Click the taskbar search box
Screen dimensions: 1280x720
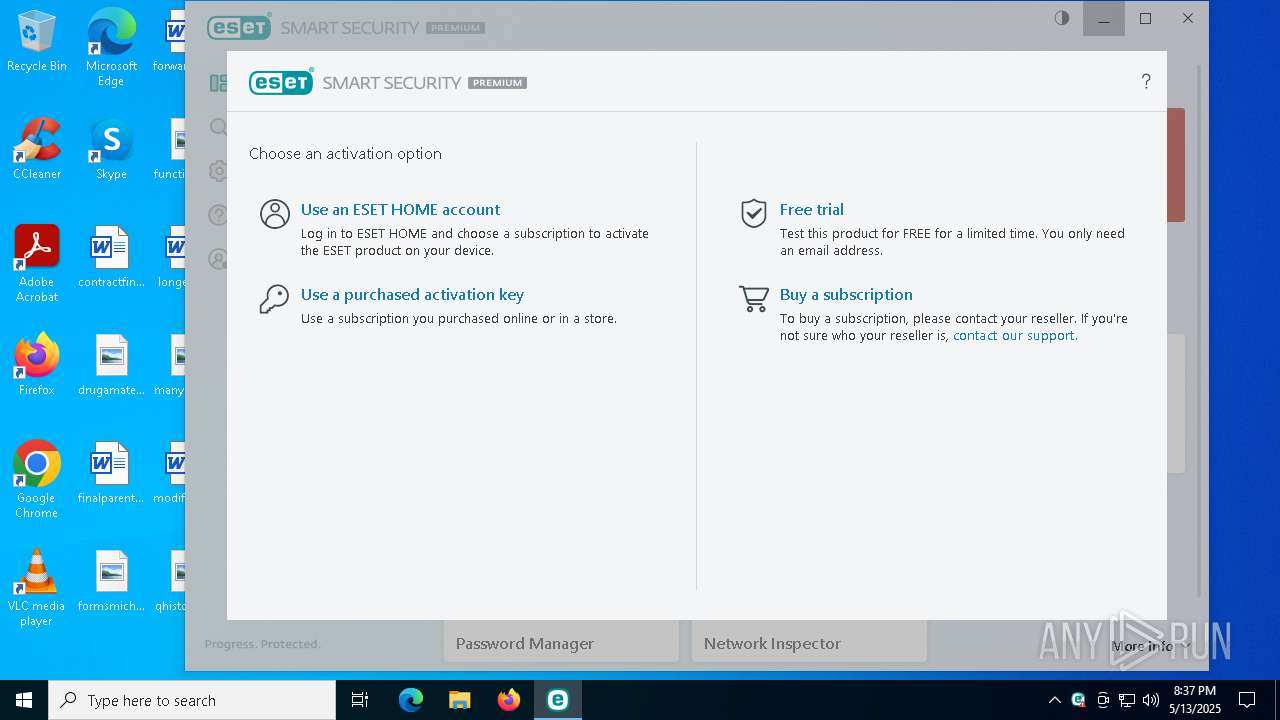(192, 700)
